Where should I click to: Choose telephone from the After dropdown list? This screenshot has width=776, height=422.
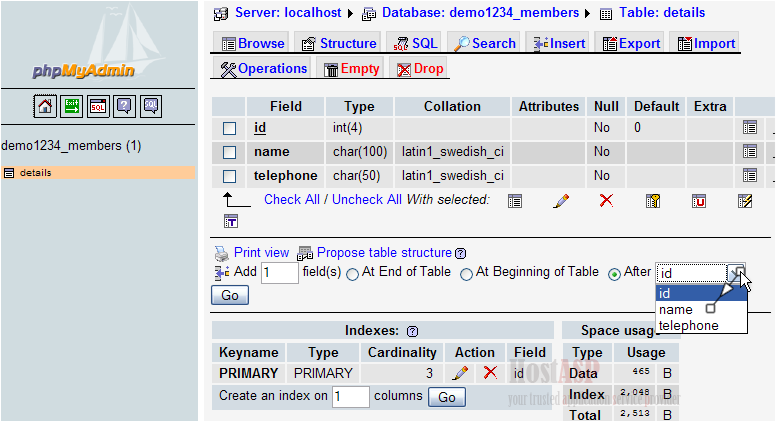[x=688, y=326]
